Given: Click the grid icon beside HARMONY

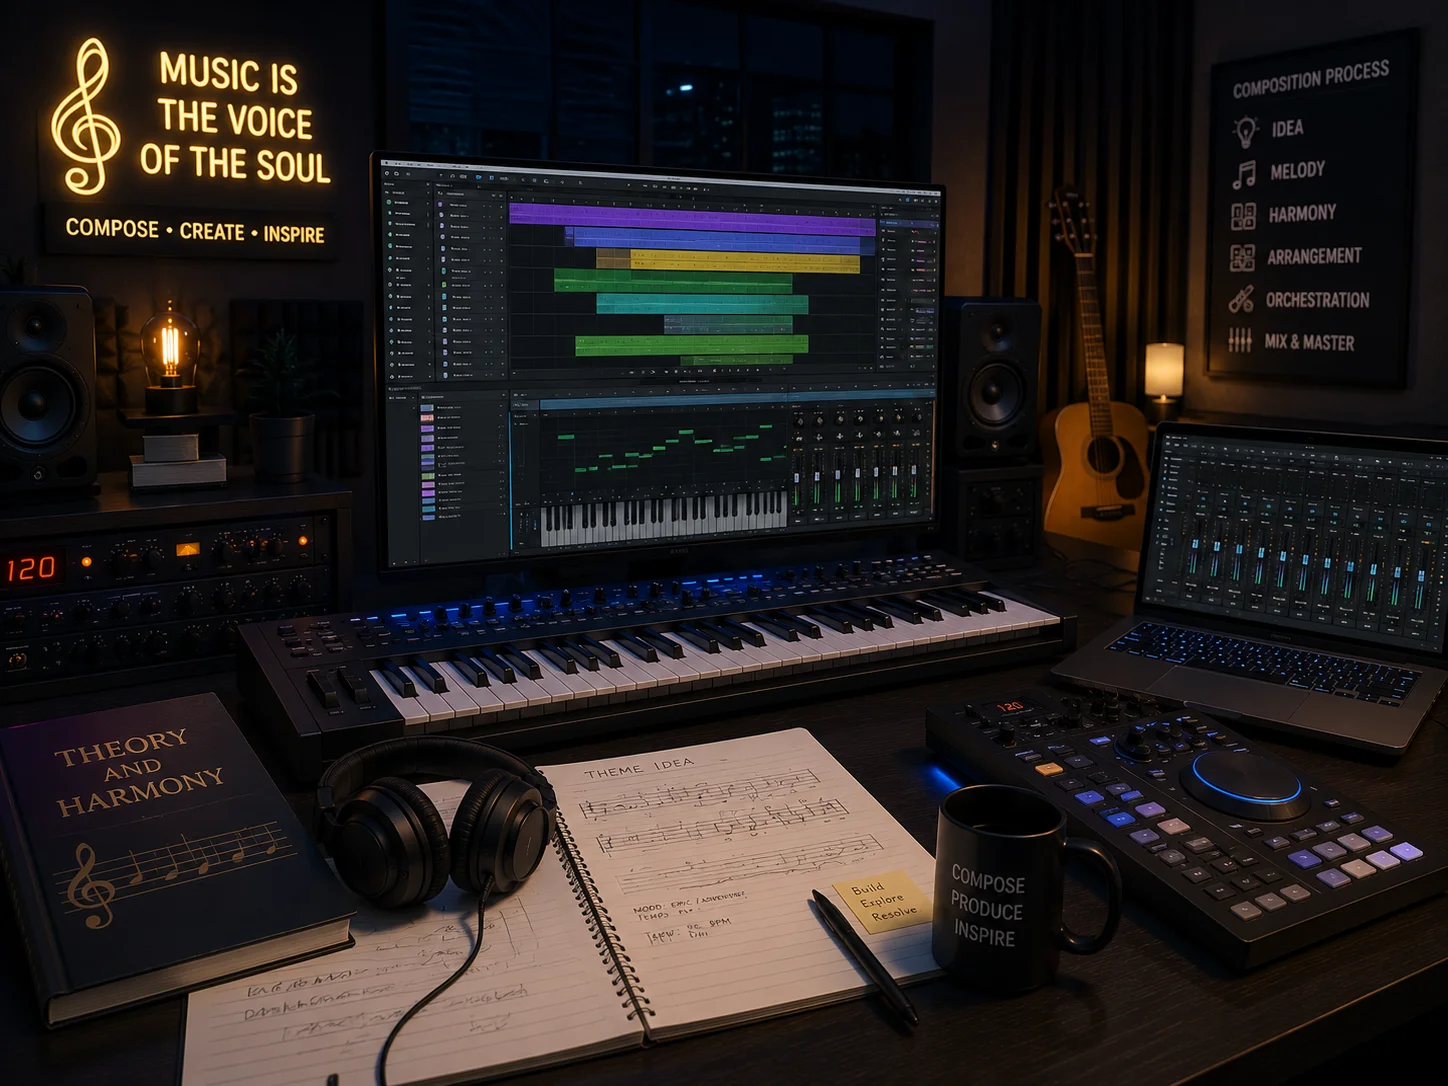Looking at the screenshot, I should pos(1243,216).
